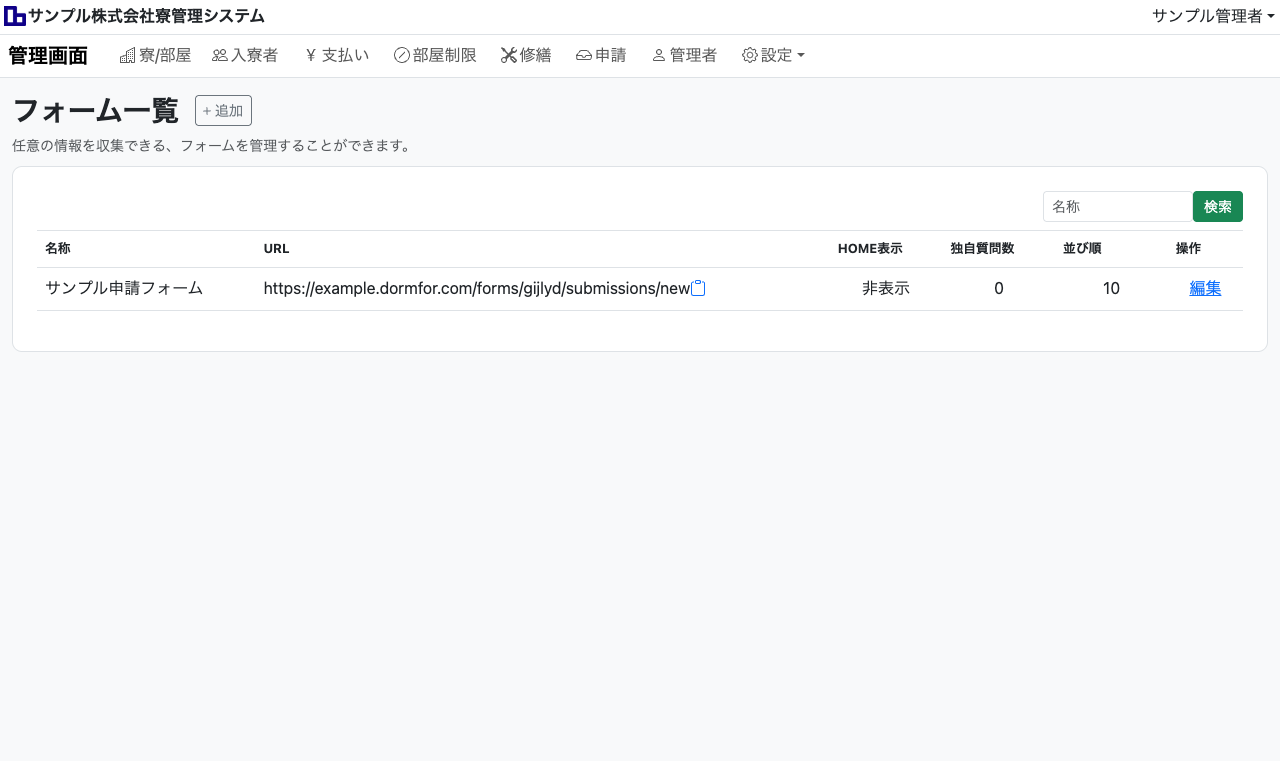Go to 入寮者 via people icon
Screen dimensions: 1280x761
(220, 56)
